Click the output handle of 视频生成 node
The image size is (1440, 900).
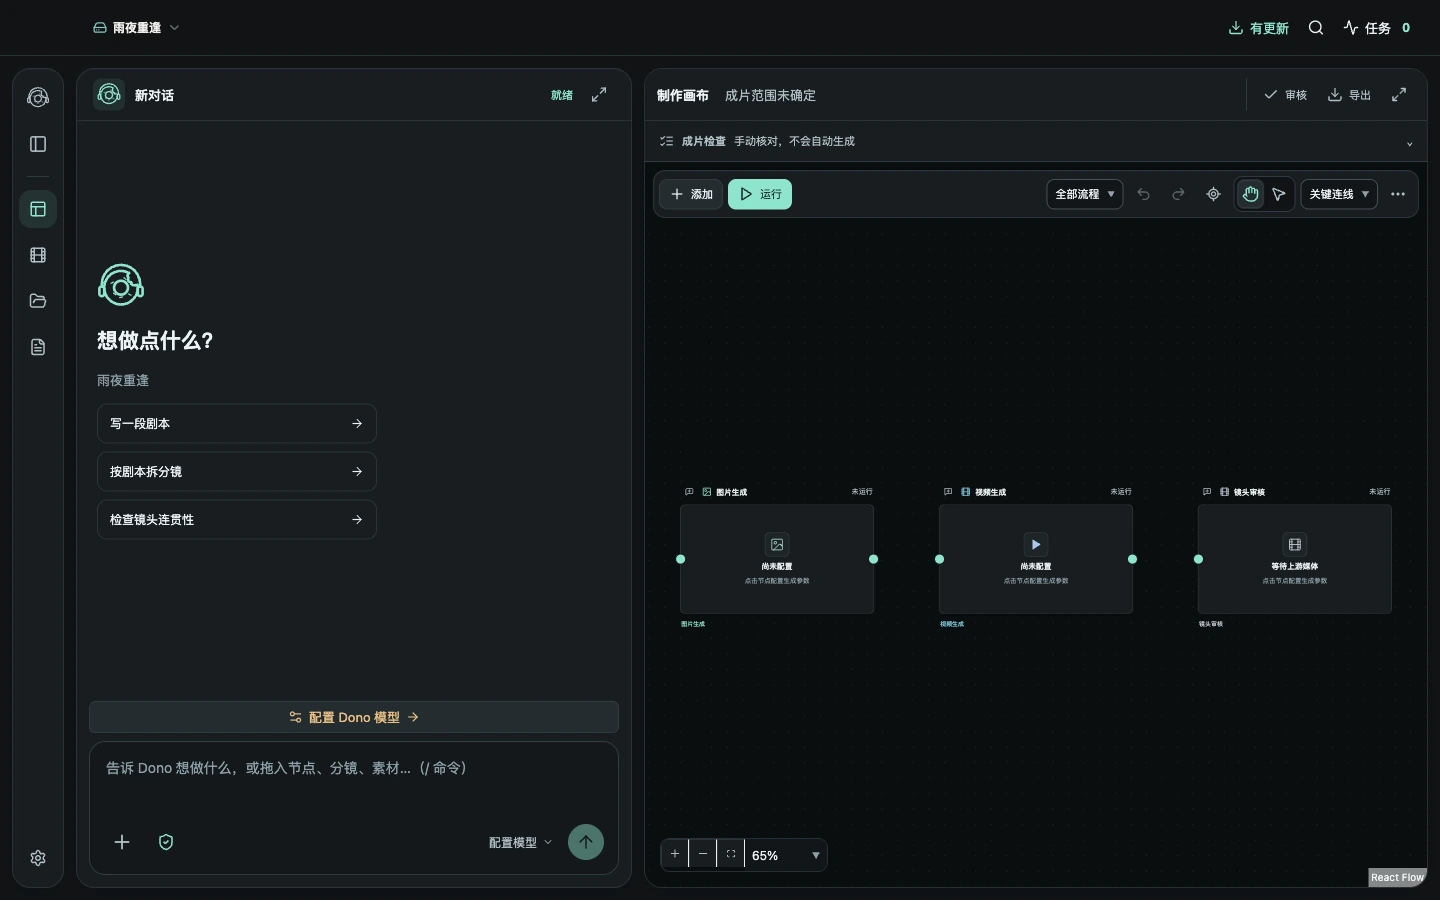[1133, 559]
